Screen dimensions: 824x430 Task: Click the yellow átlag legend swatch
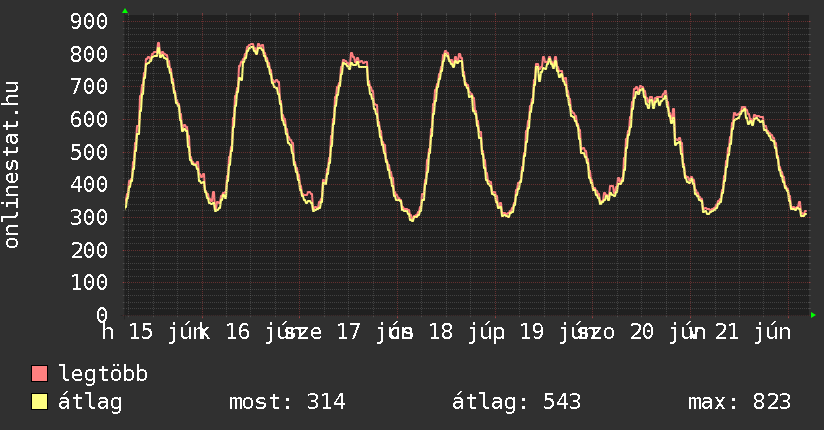pyautogui.click(x=39, y=402)
